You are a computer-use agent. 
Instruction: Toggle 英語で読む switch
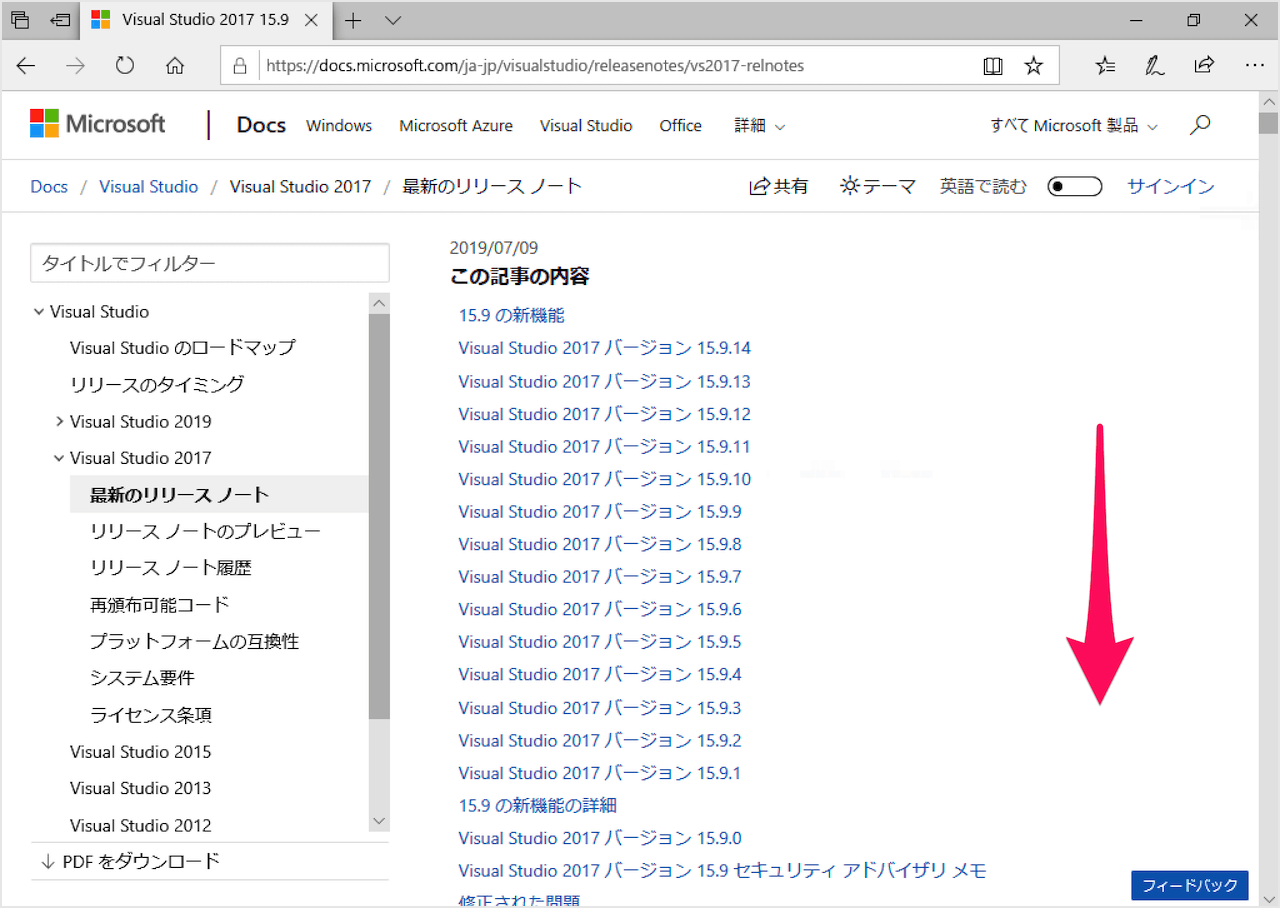pyautogui.click(x=1074, y=187)
